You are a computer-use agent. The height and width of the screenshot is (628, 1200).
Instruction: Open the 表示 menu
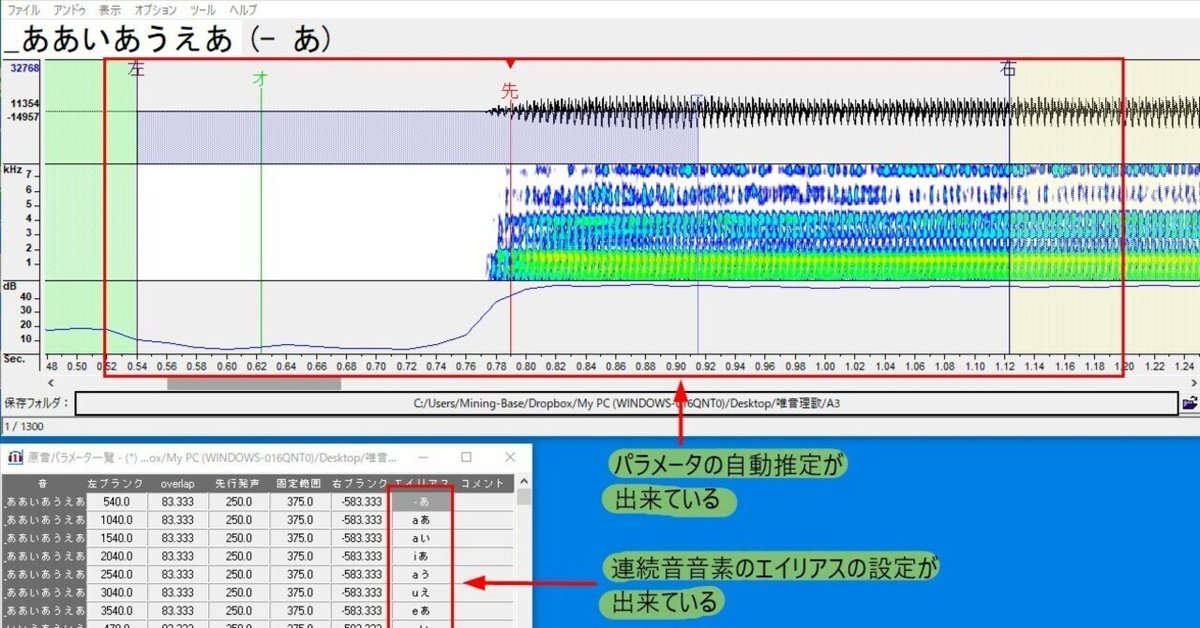(x=110, y=10)
